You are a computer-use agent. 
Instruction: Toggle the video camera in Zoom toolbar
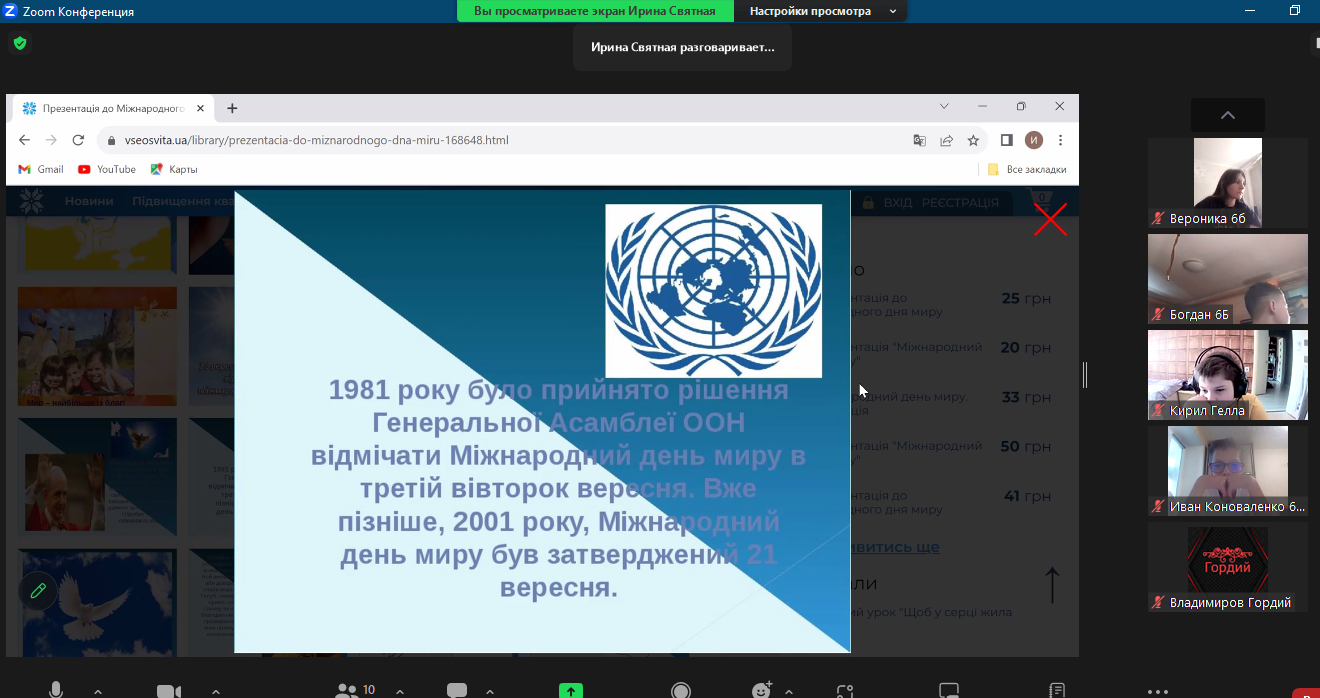click(169, 691)
